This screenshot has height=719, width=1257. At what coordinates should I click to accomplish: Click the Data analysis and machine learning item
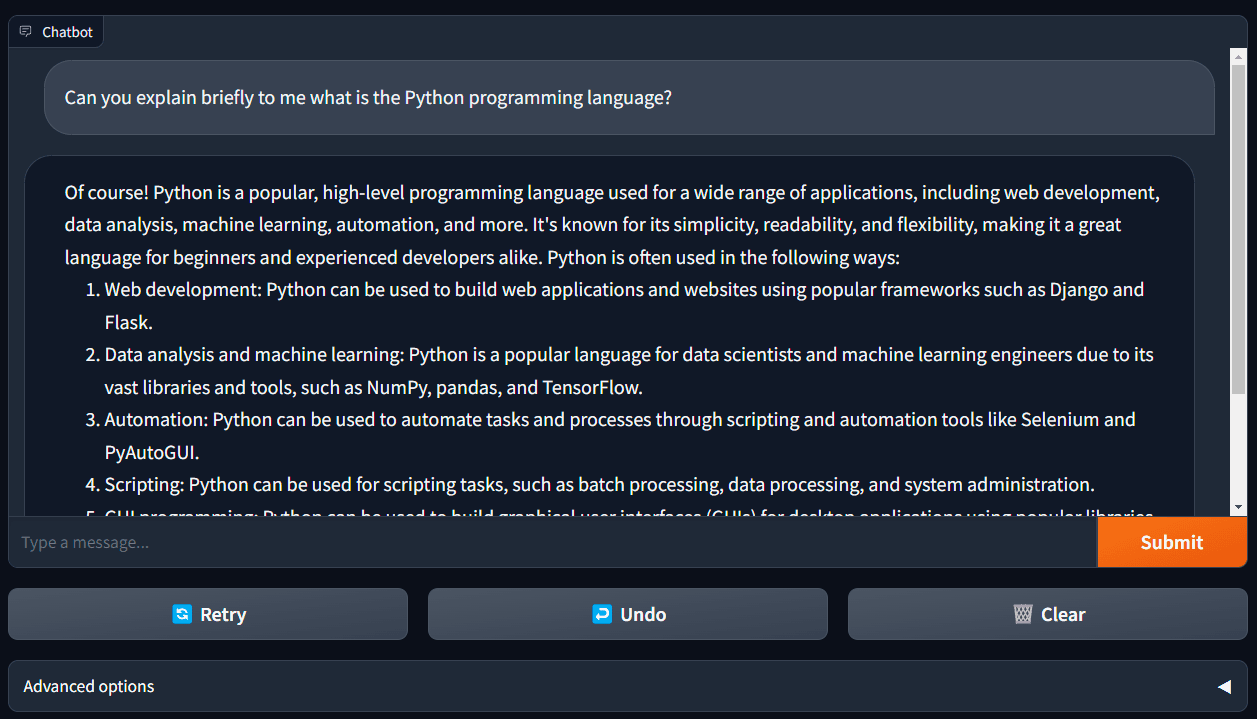[629, 371]
